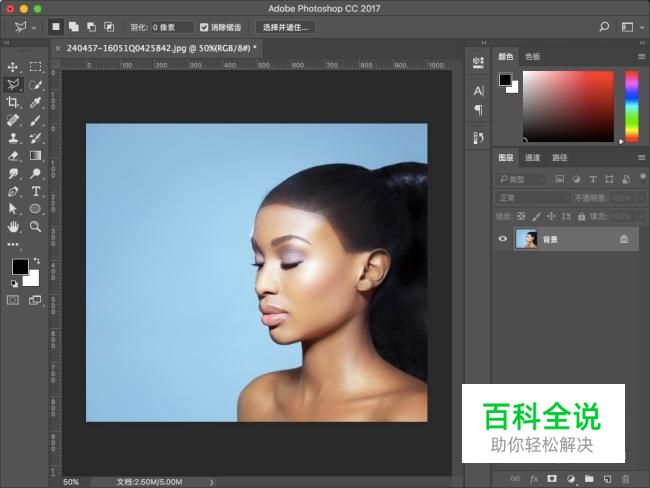Add a layer mask
This screenshot has width=650, height=488.
tap(552, 478)
